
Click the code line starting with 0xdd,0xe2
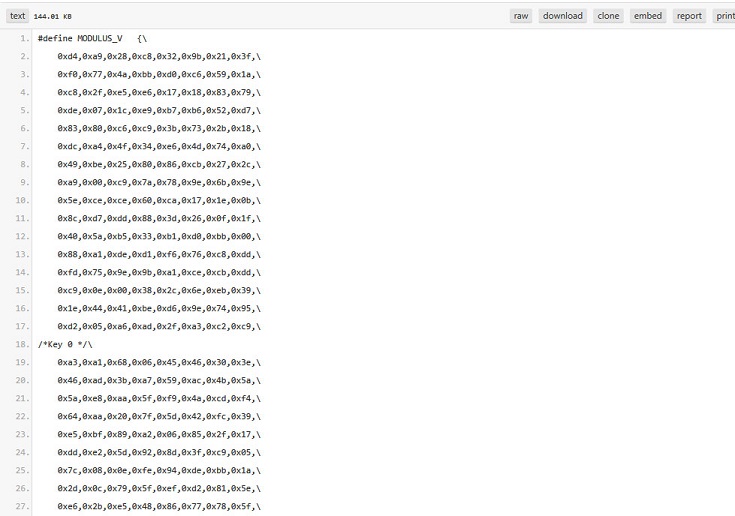(159, 452)
